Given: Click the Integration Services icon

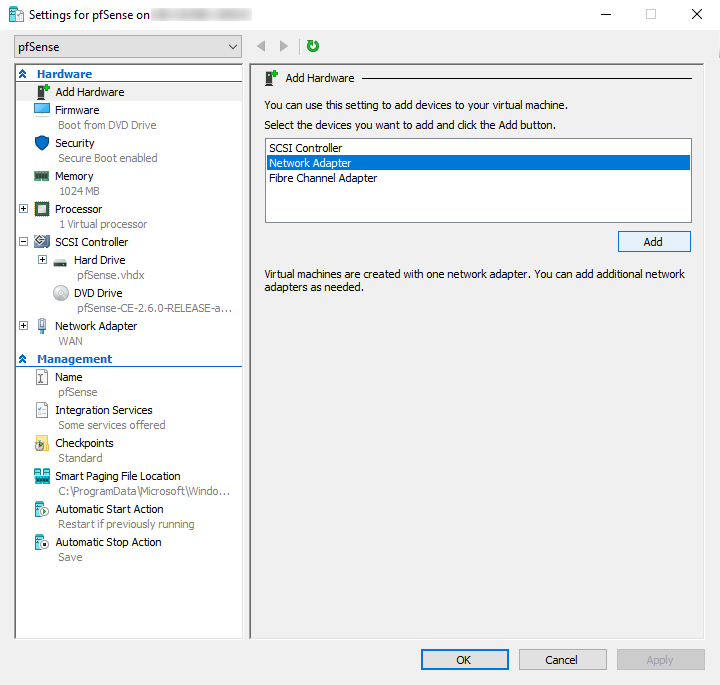Looking at the screenshot, I should pyautogui.click(x=41, y=410).
